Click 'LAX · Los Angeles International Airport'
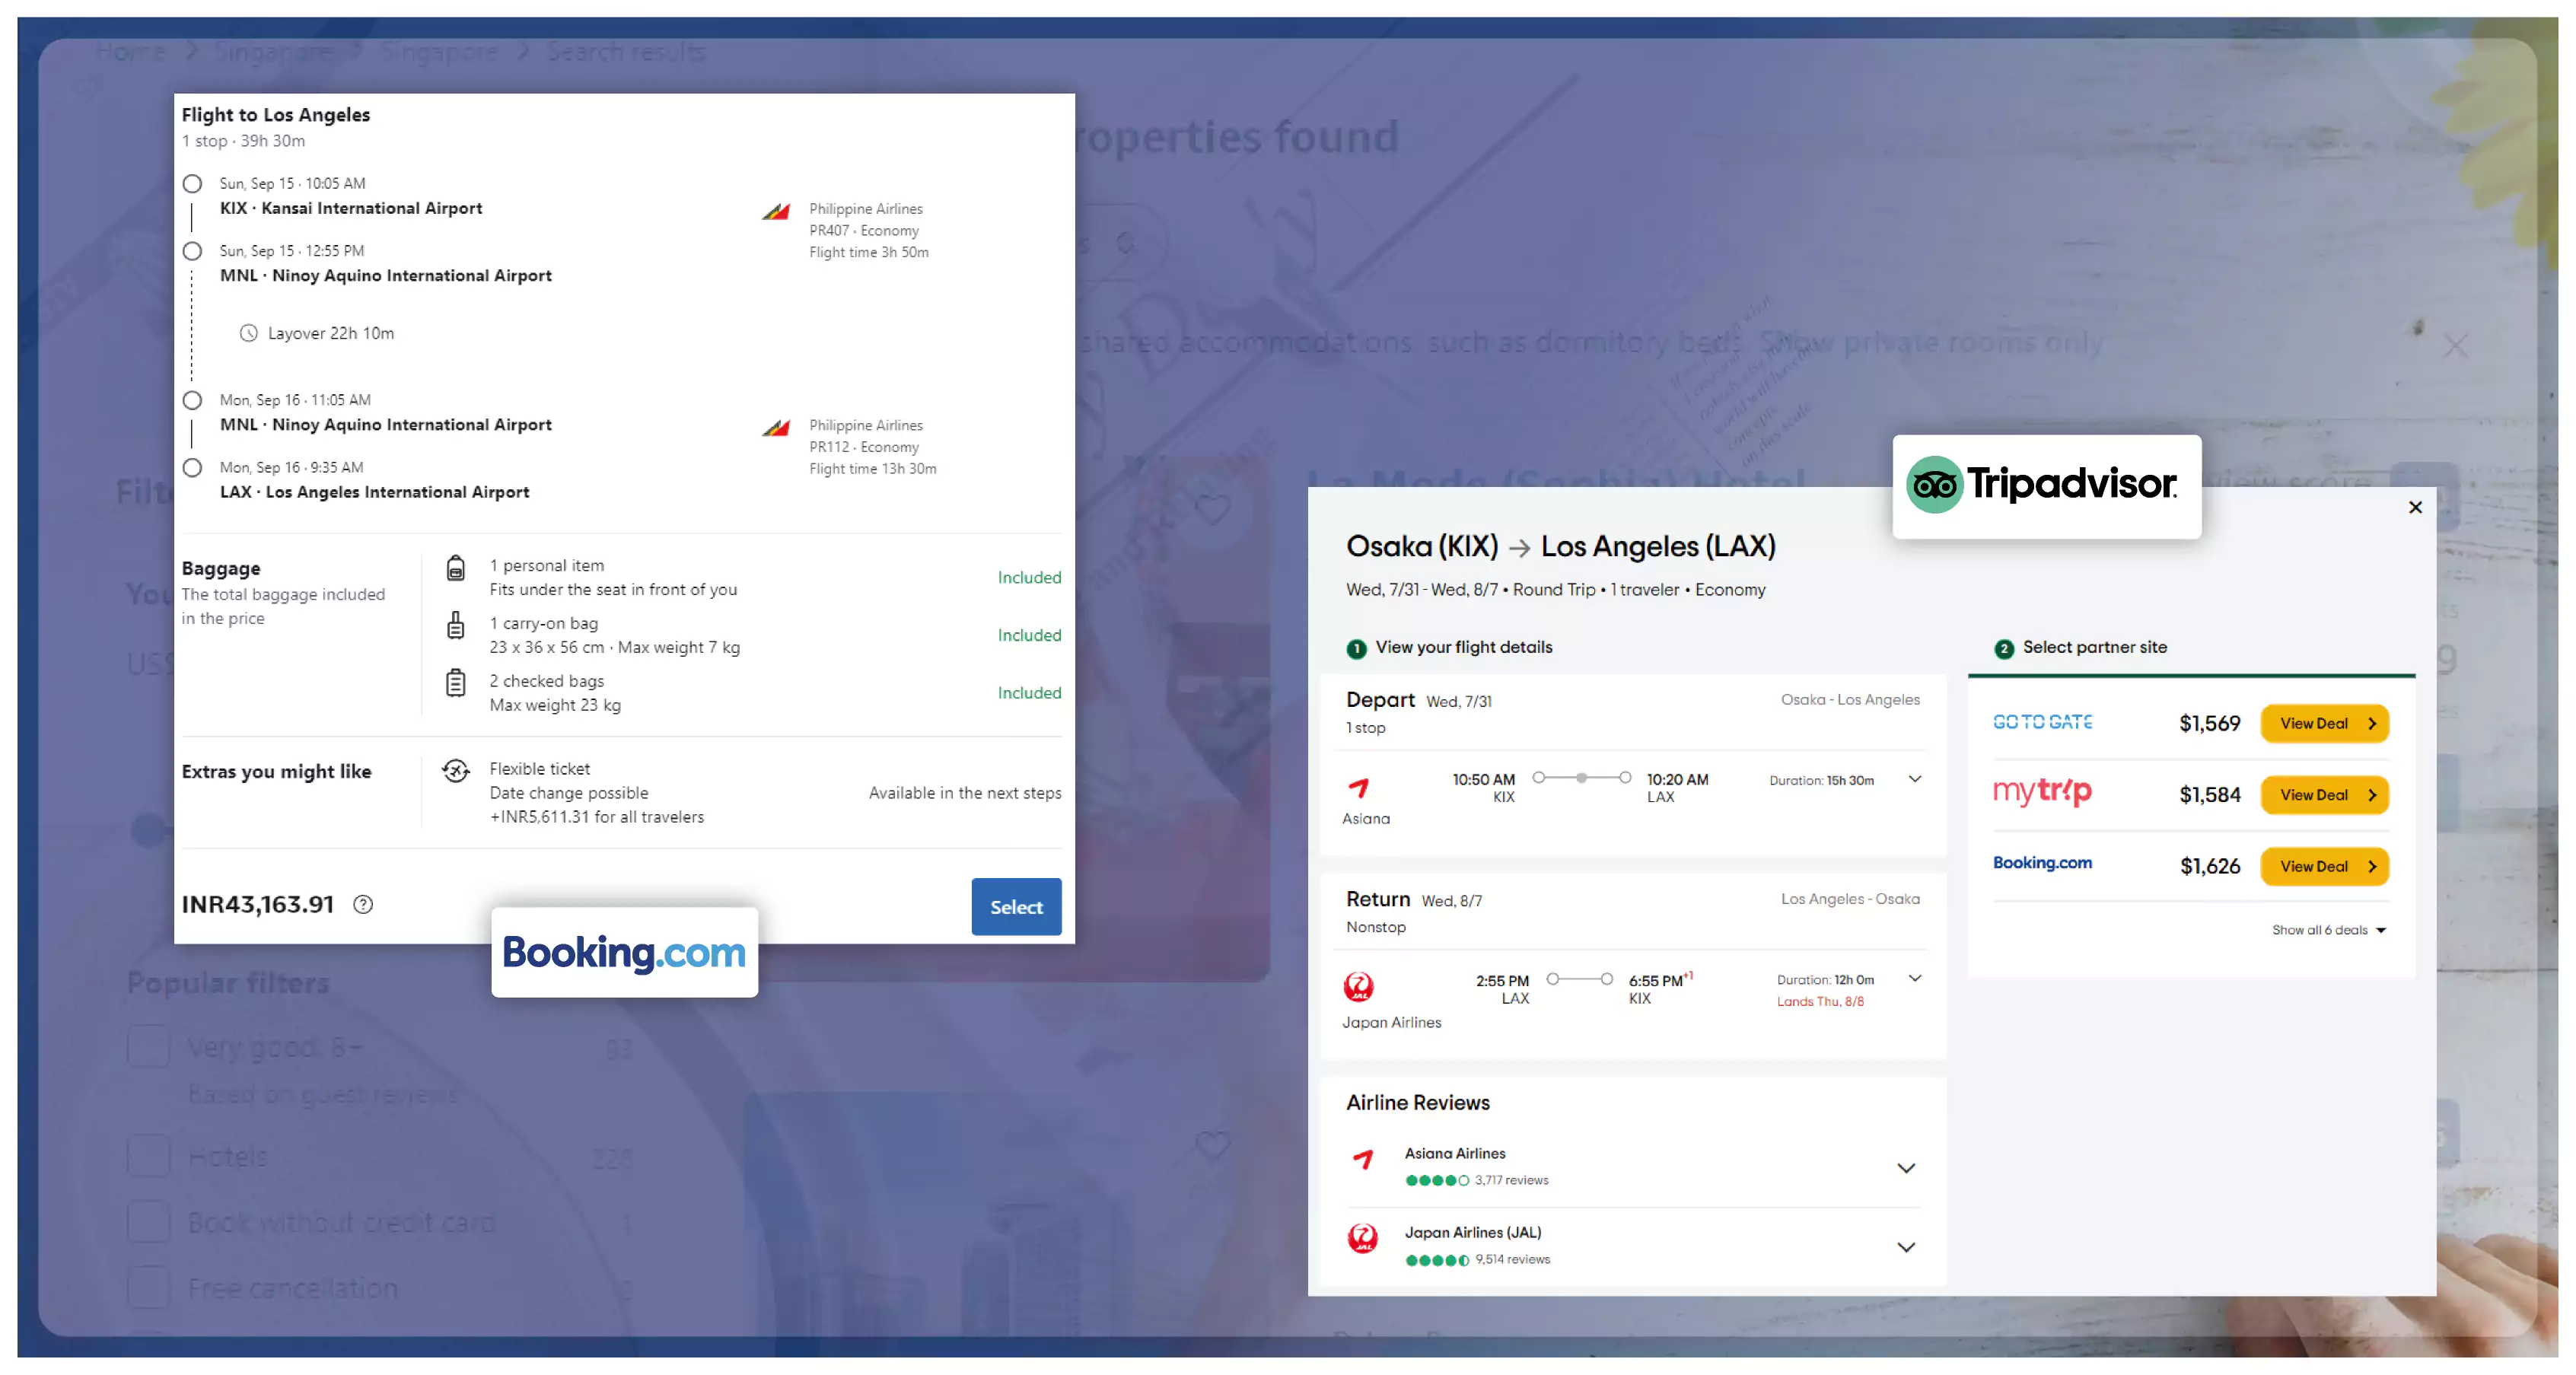Image resolution: width=2576 pixels, height=1375 pixels. 374,492
